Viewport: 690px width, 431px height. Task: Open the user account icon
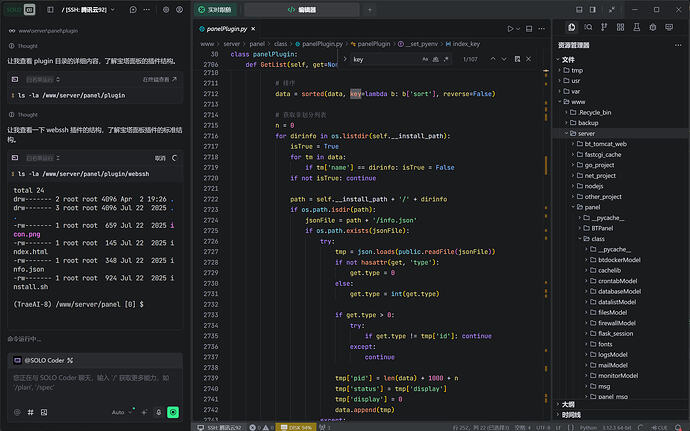click(180, 9)
